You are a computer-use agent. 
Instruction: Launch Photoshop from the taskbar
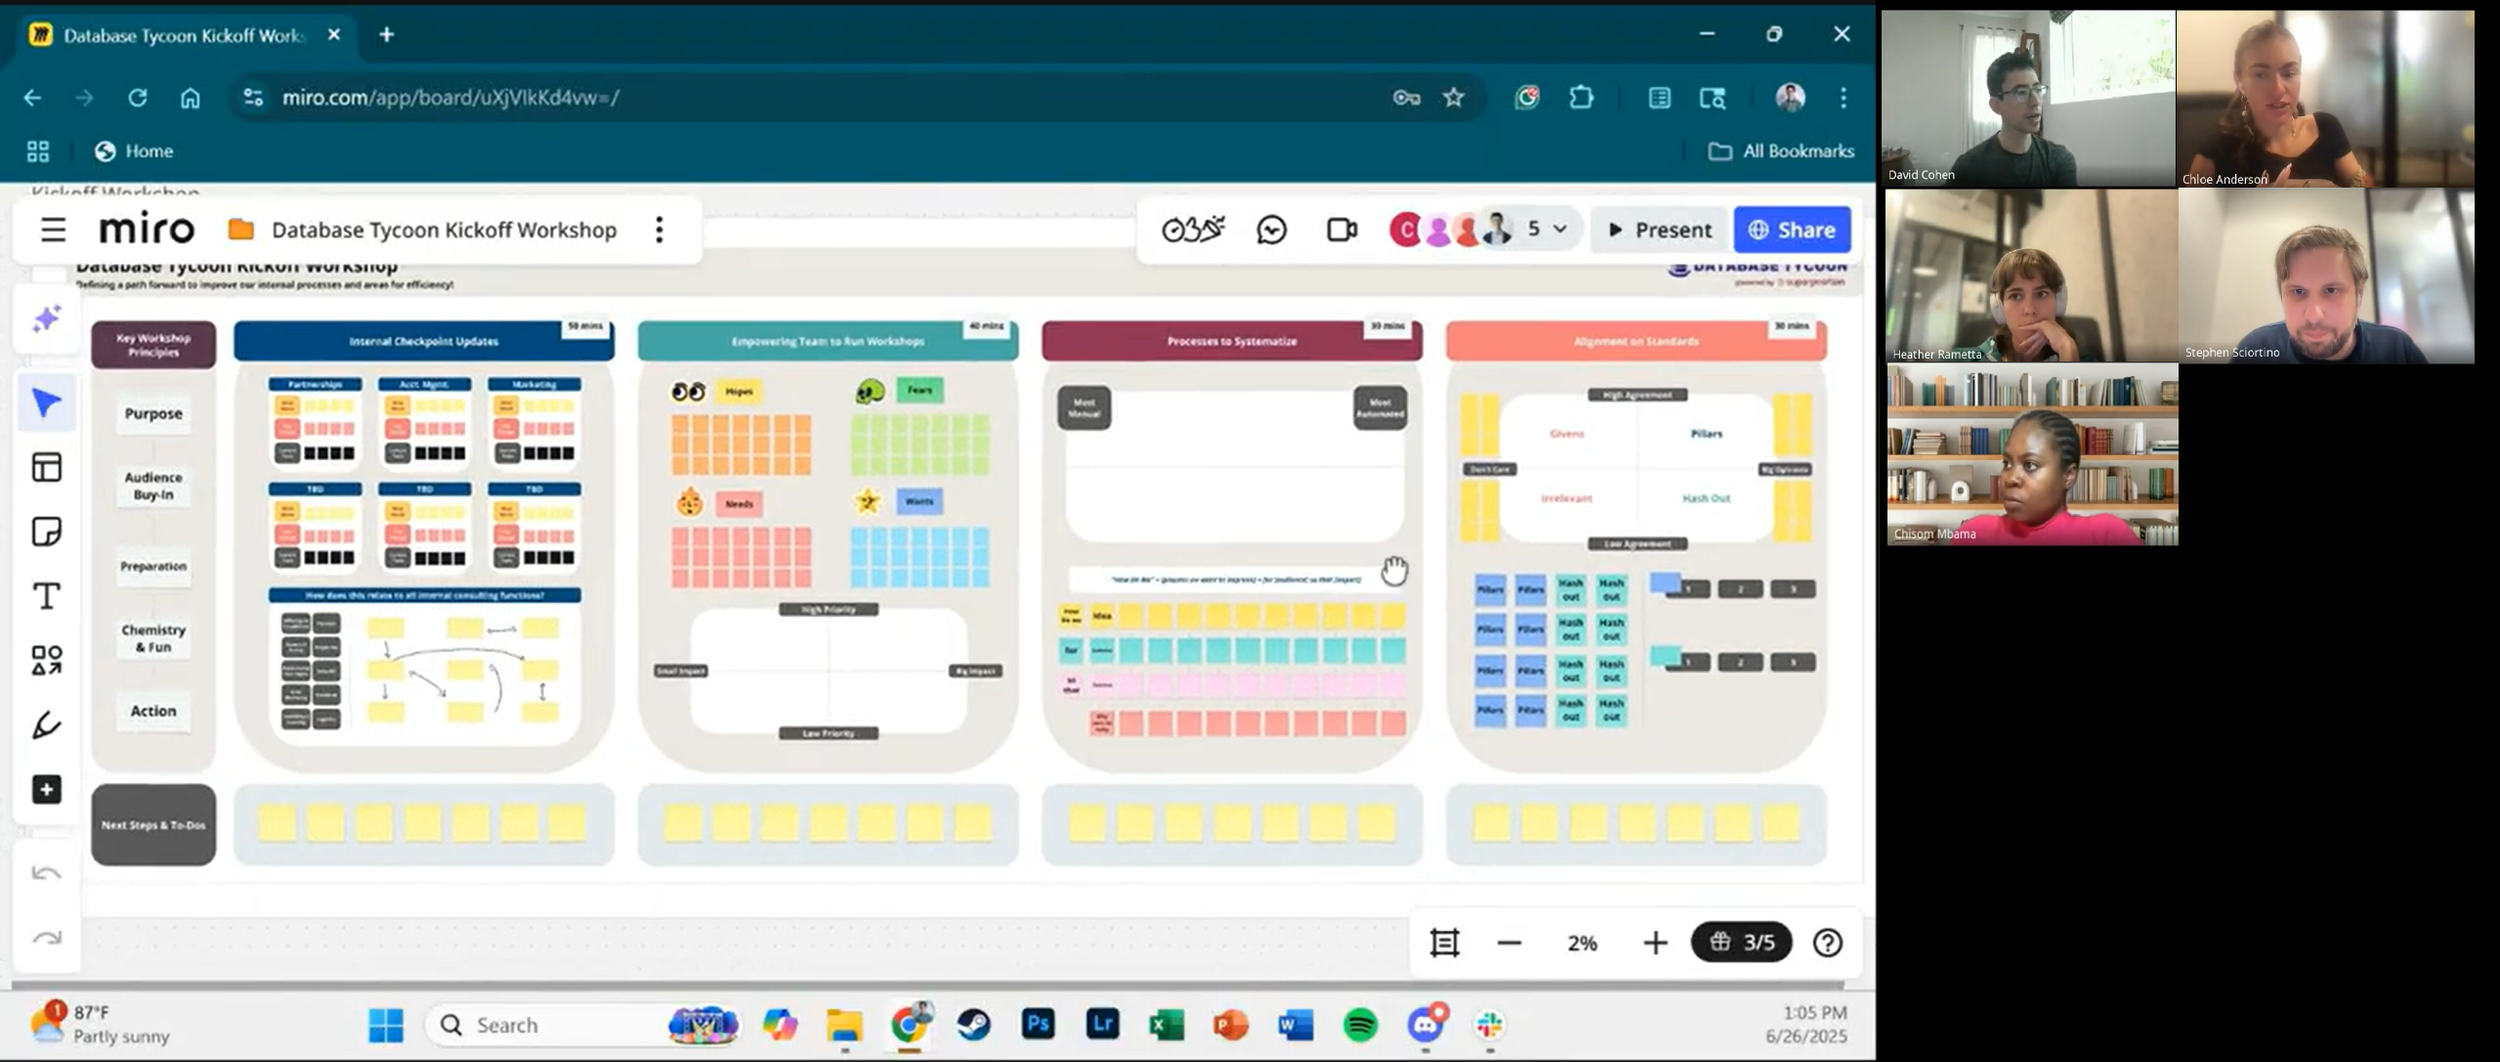(x=1037, y=1024)
